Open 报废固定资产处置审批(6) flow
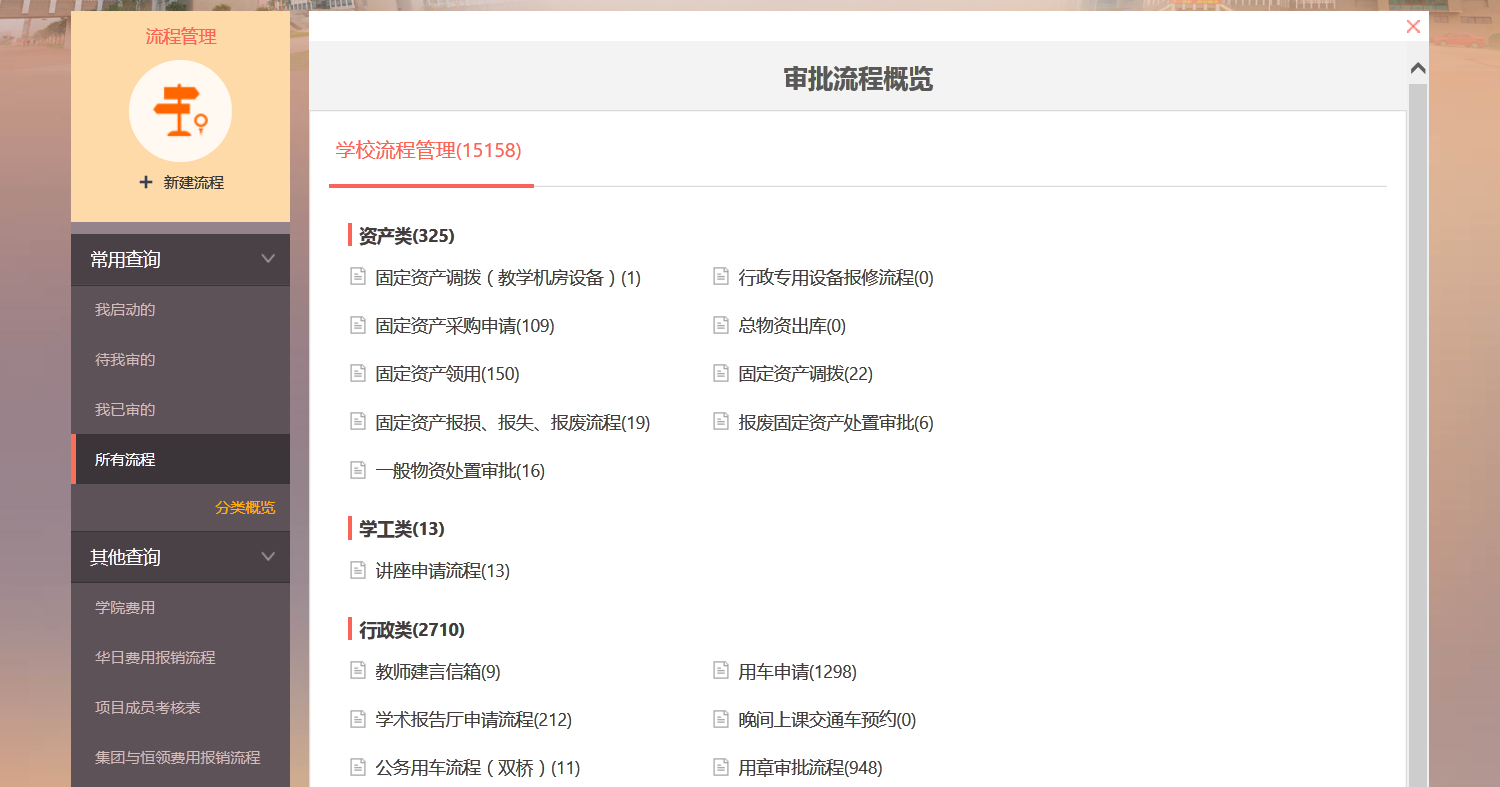 coord(836,423)
